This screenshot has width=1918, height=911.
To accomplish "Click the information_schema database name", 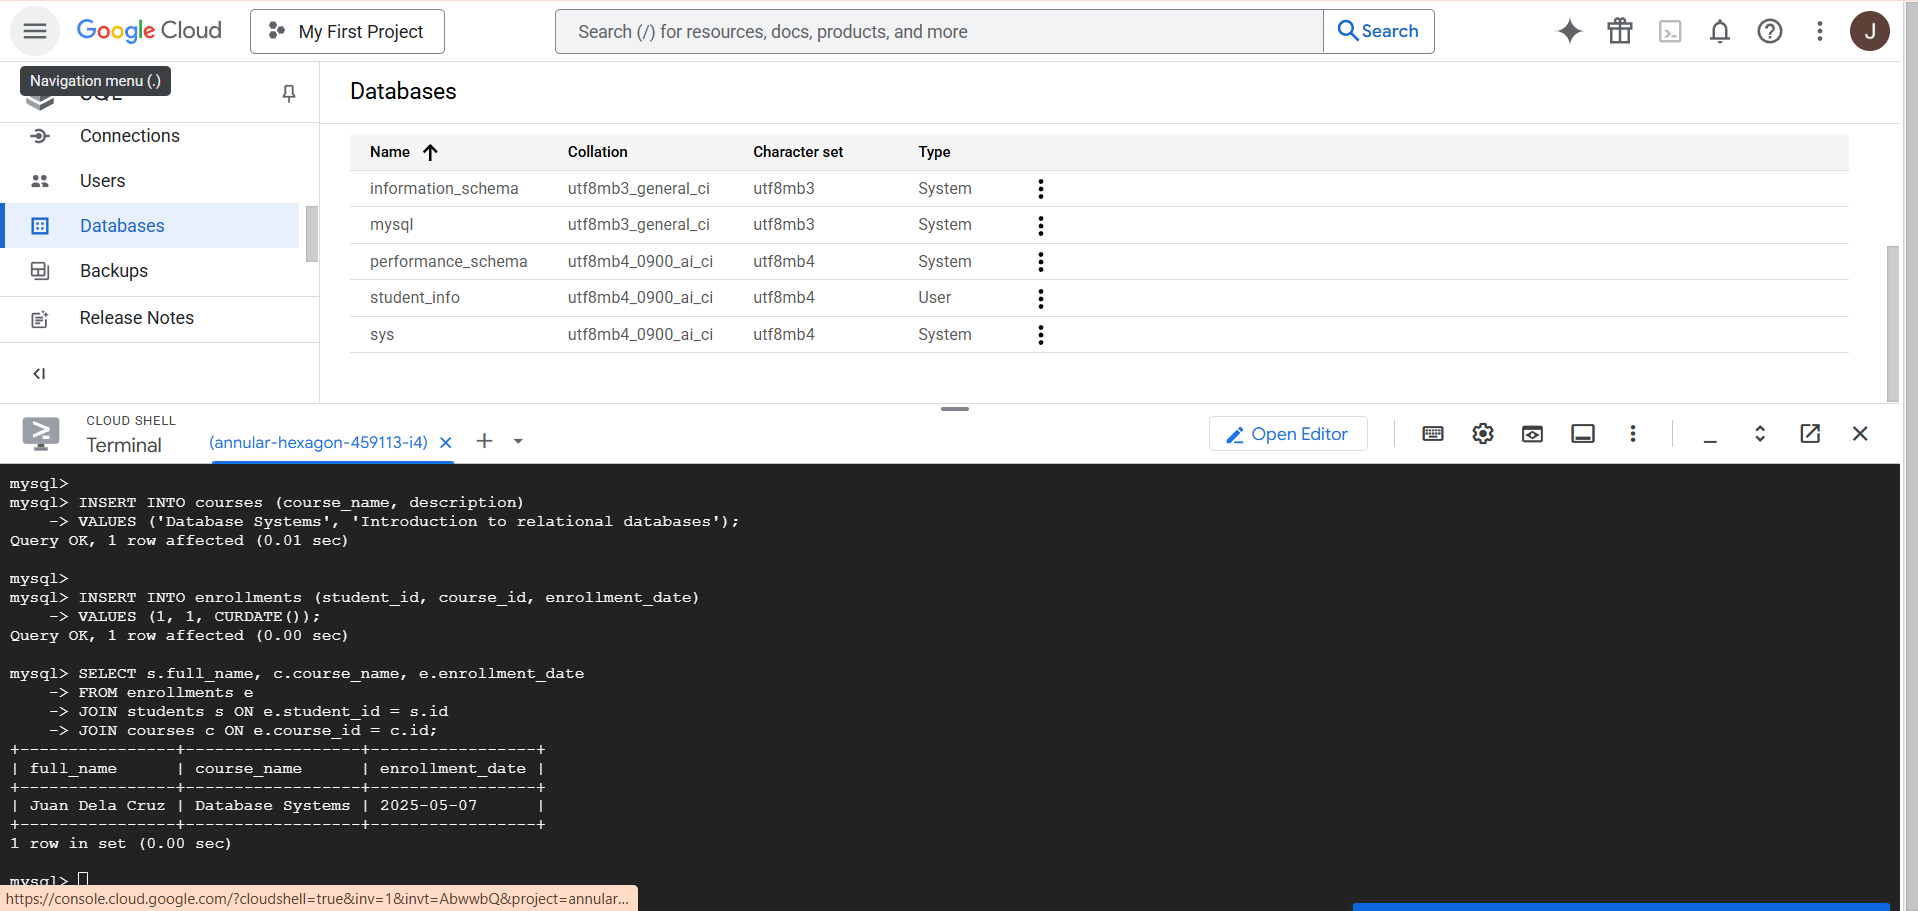I will [x=444, y=189].
